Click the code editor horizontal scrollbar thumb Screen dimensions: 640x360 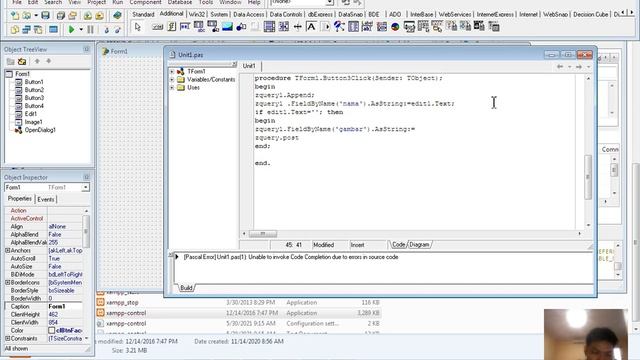(x=263, y=234)
